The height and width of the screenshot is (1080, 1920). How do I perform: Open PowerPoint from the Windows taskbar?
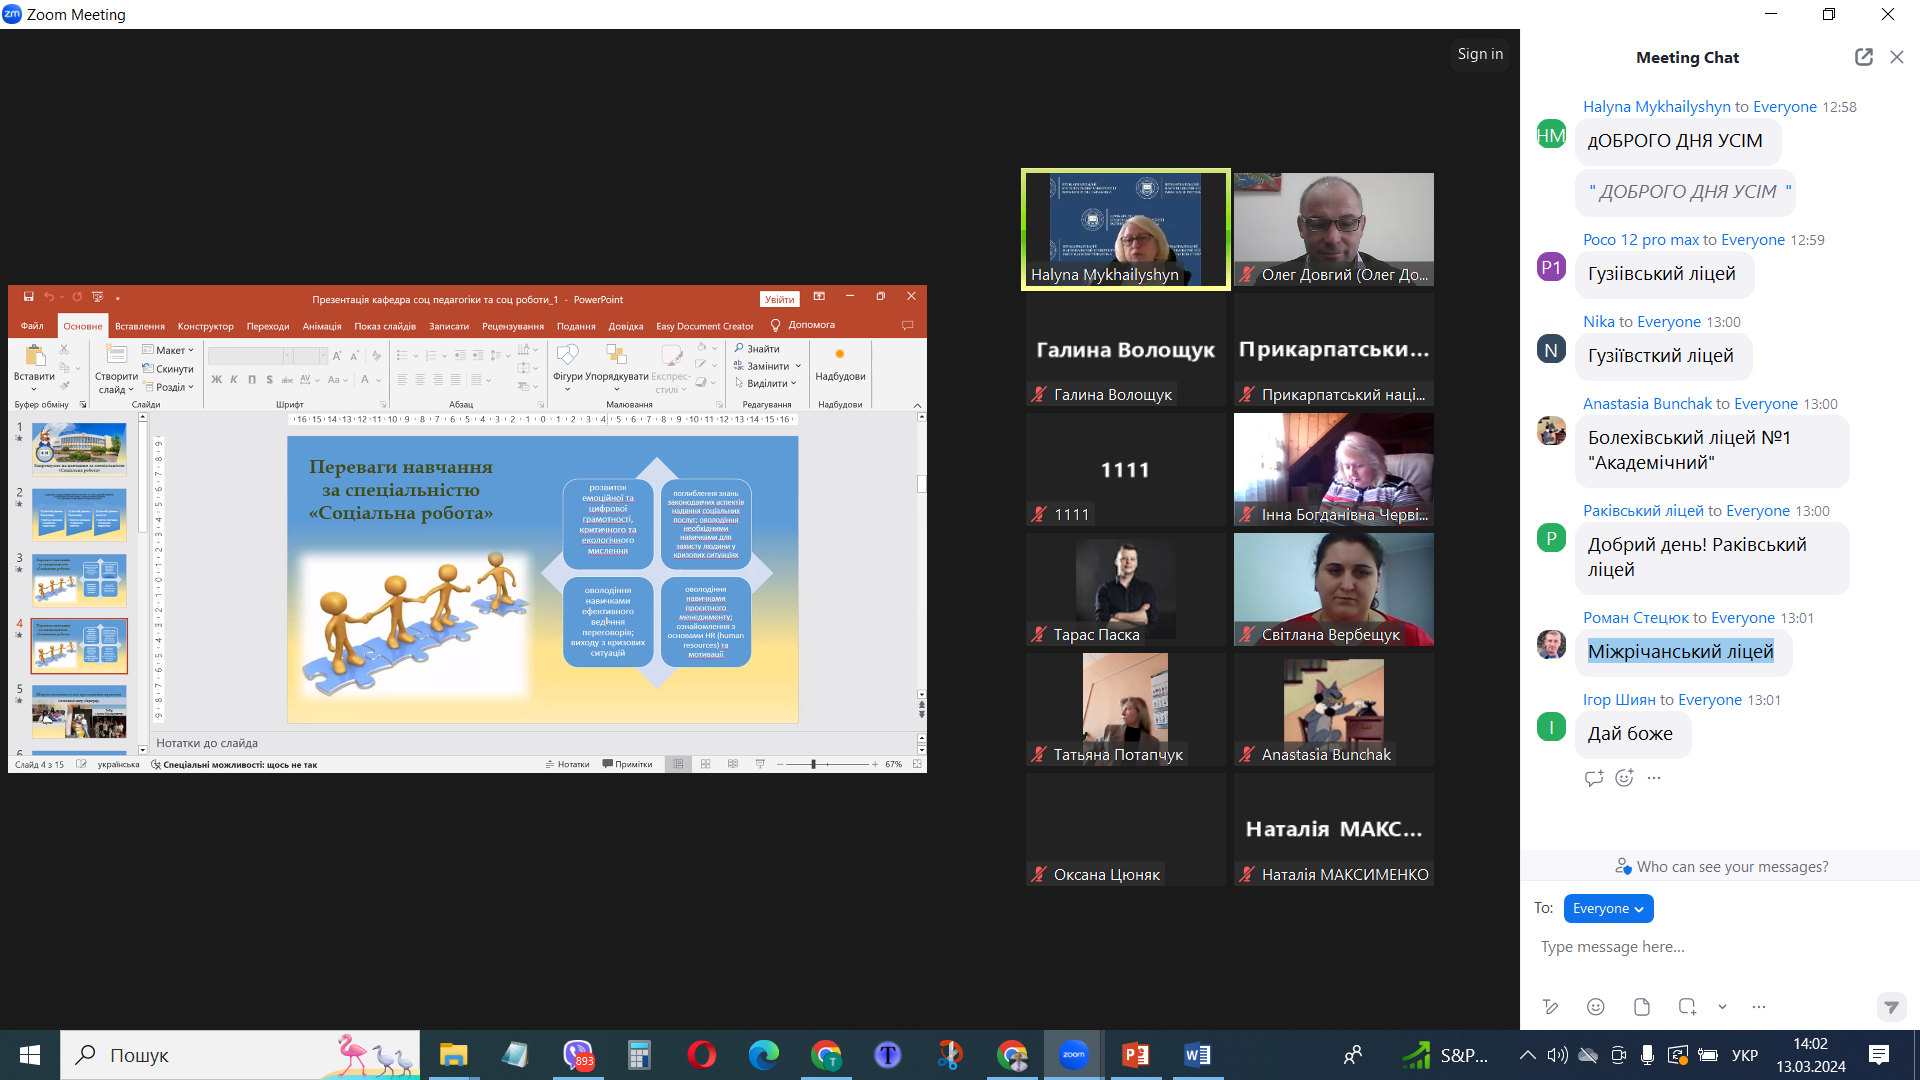(x=1136, y=1055)
